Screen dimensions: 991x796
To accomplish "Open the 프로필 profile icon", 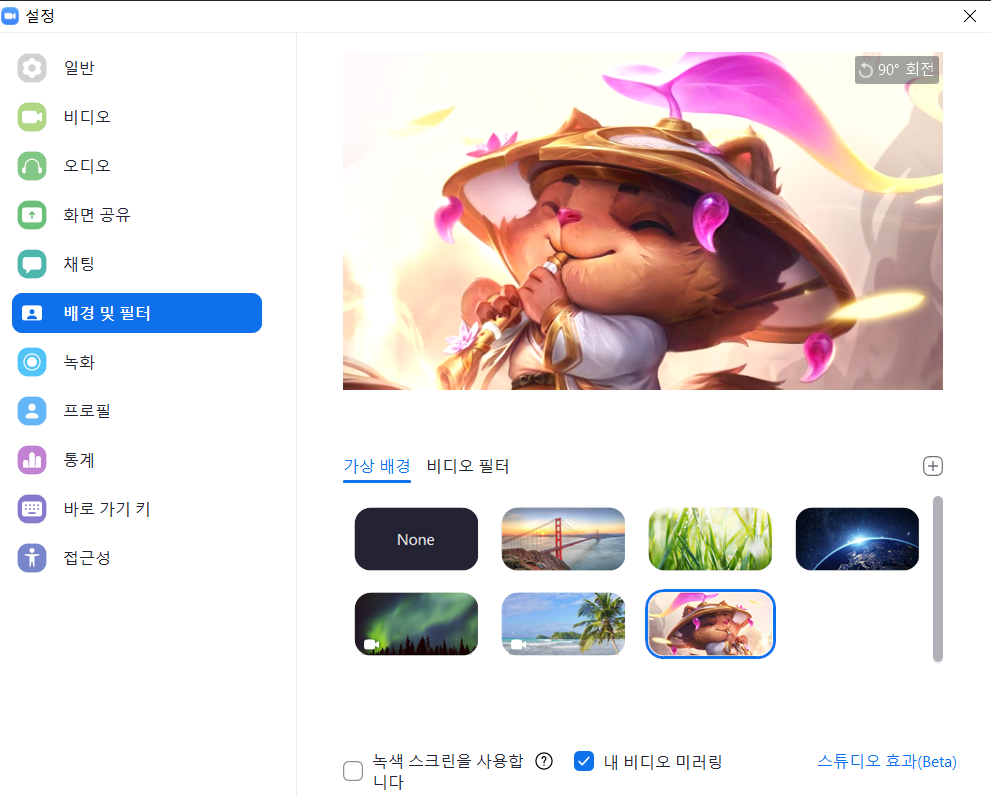I will click(x=32, y=411).
